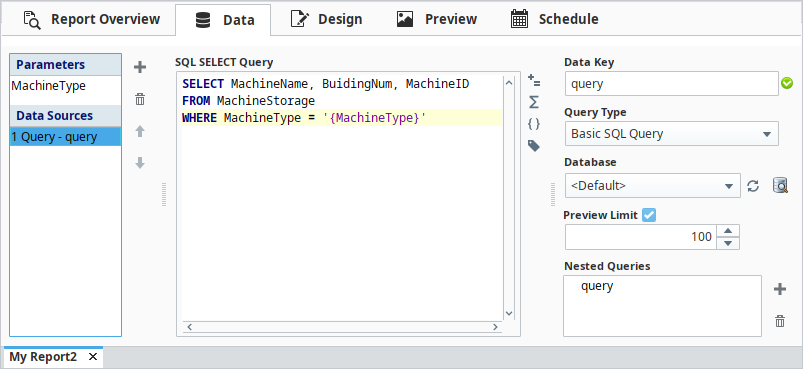The width and height of the screenshot is (803, 369).
Task: Open the Schedule tab
Action: pyautogui.click(x=555, y=19)
